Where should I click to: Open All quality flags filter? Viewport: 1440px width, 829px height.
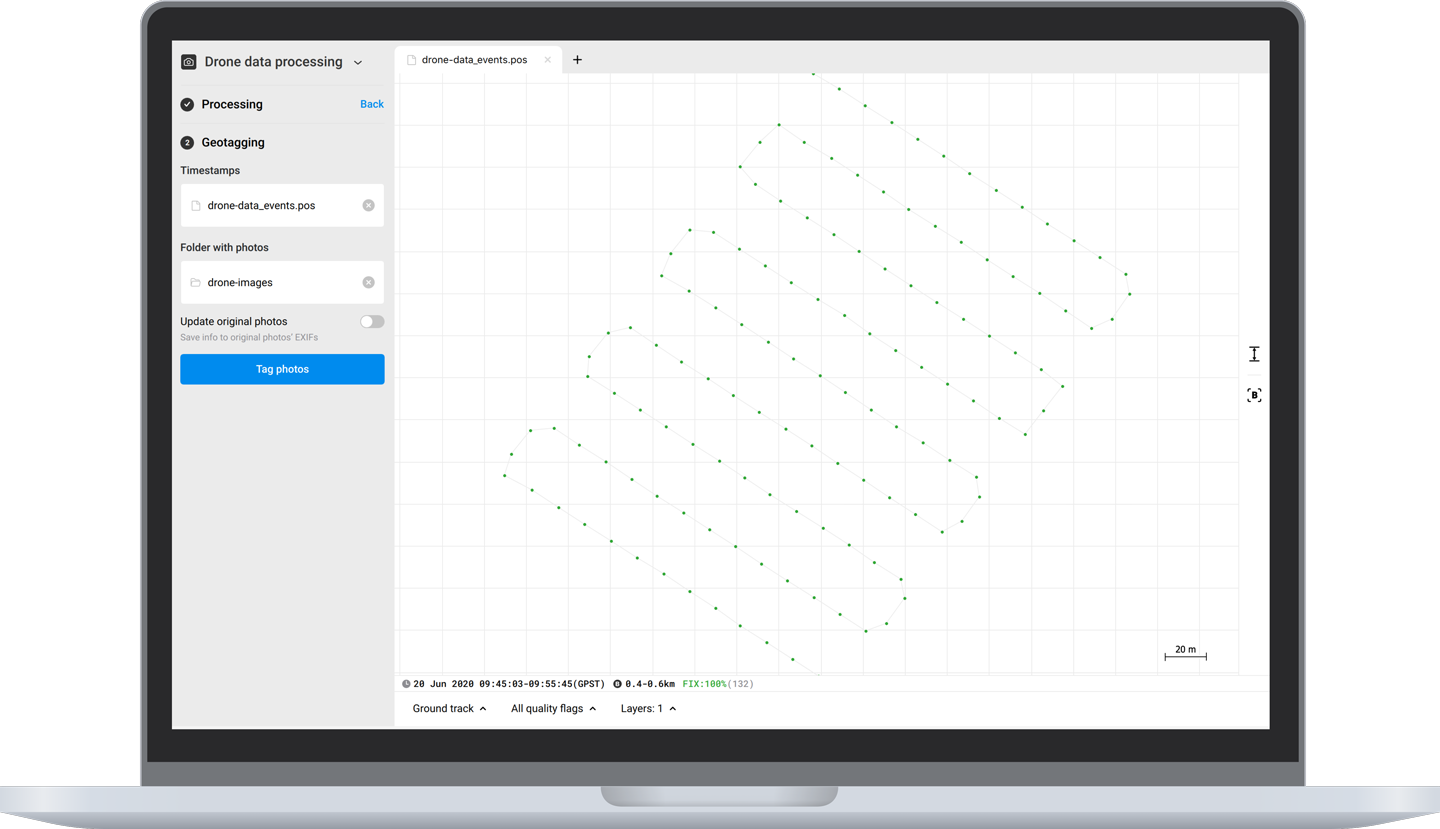pos(553,708)
